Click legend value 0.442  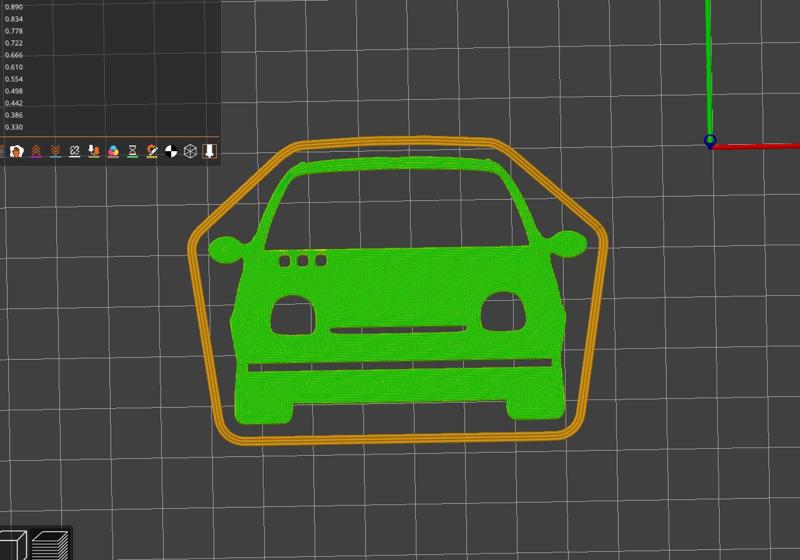click(14, 103)
